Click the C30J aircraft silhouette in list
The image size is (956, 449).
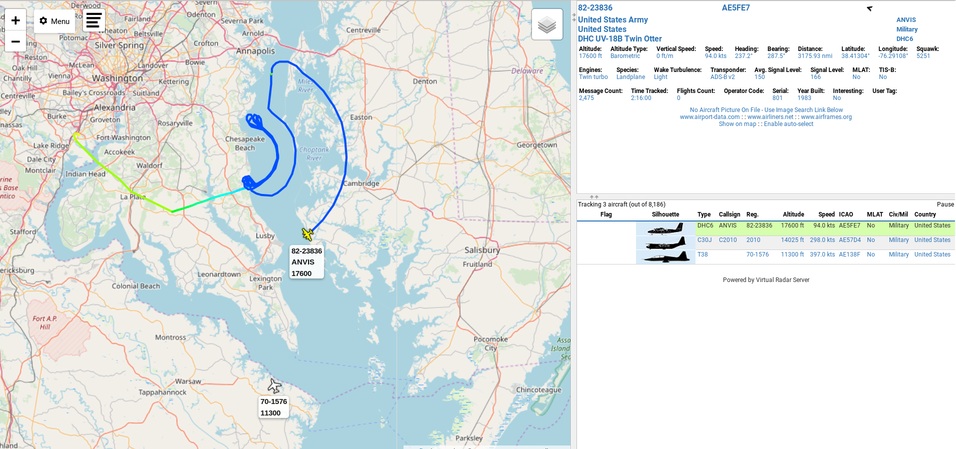click(x=666, y=243)
